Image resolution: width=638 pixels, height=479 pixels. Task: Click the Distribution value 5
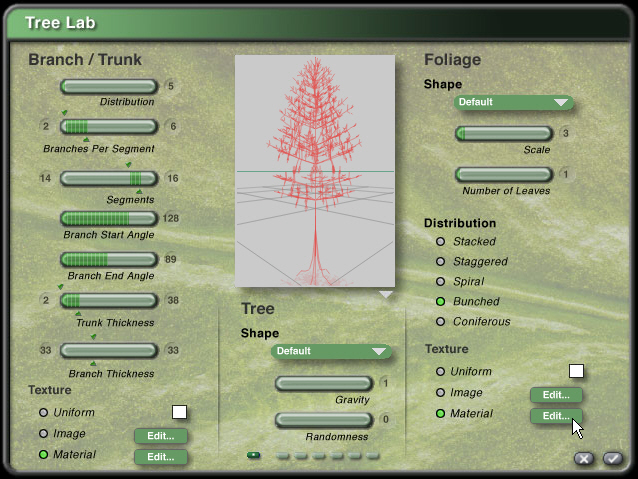[171, 86]
